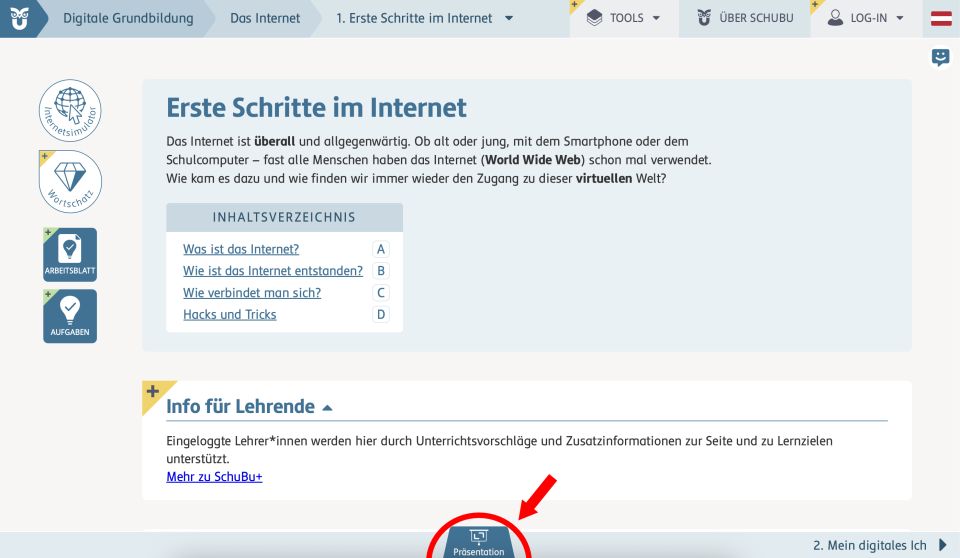Open the Wortschatz diamond icon

click(x=70, y=181)
